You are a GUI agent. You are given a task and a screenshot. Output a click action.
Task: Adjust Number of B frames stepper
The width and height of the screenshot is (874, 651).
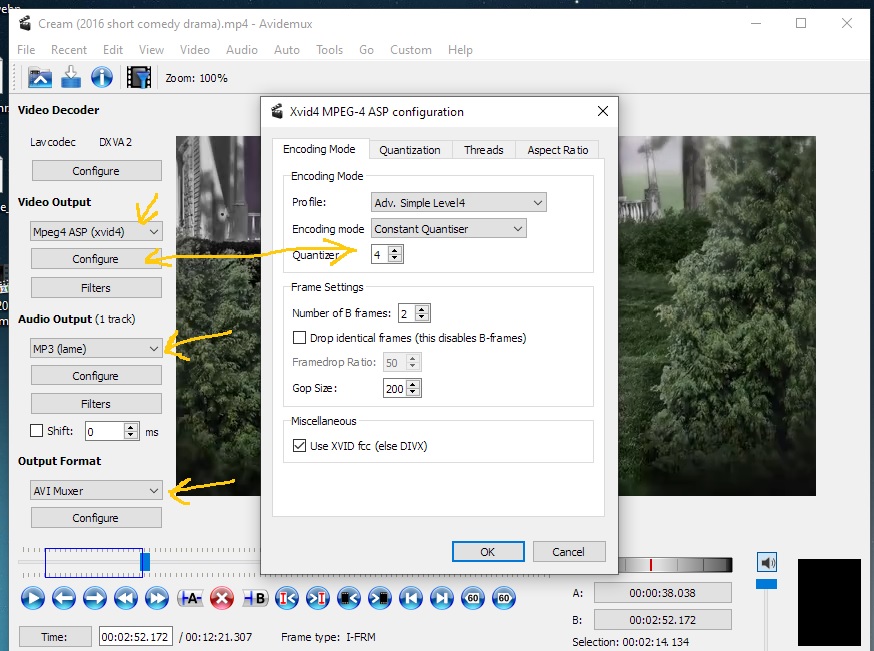click(x=422, y=313)
